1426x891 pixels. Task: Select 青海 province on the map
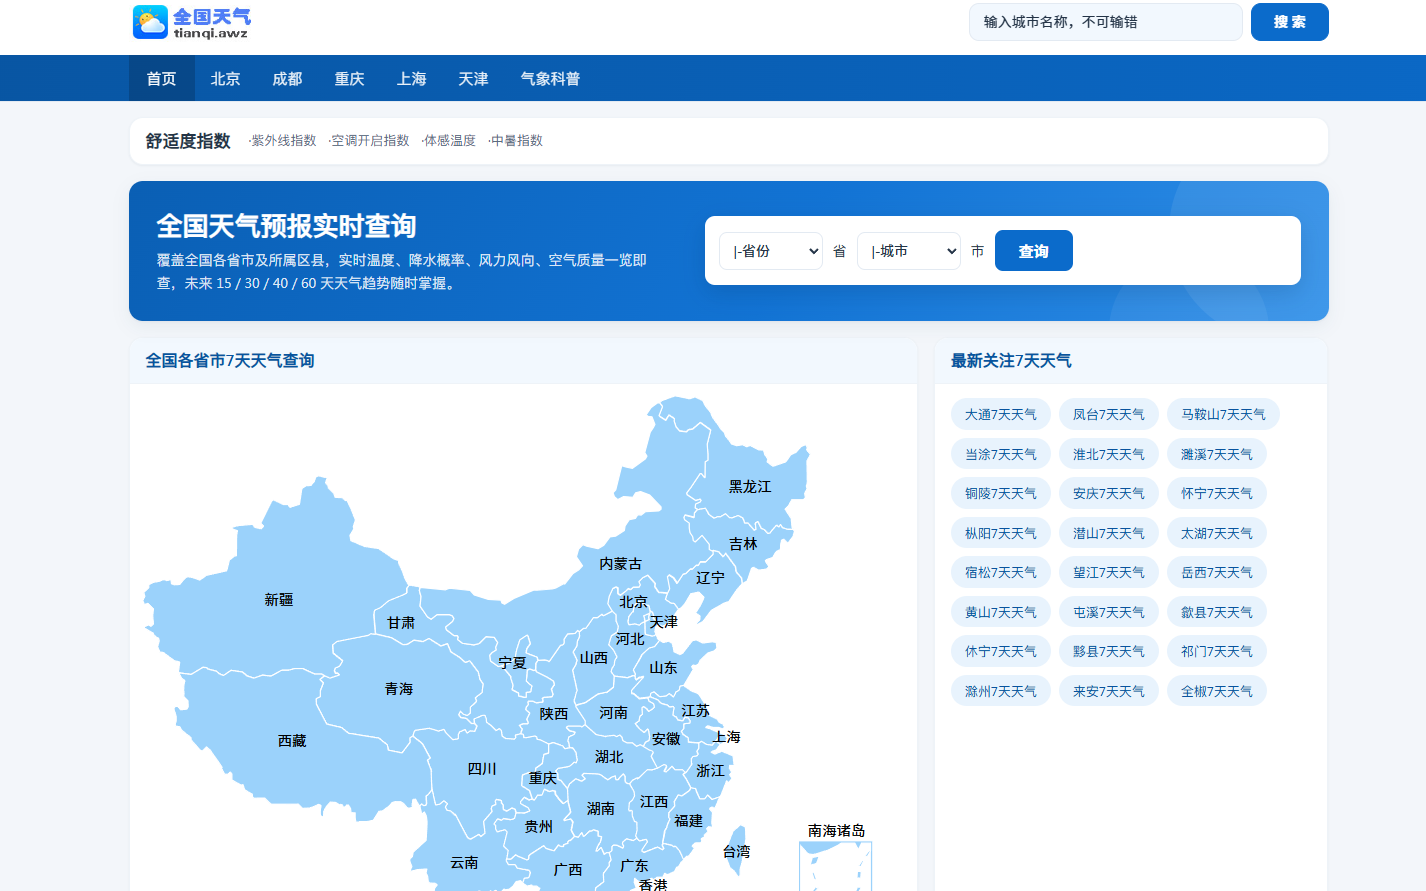coord(399,689)
